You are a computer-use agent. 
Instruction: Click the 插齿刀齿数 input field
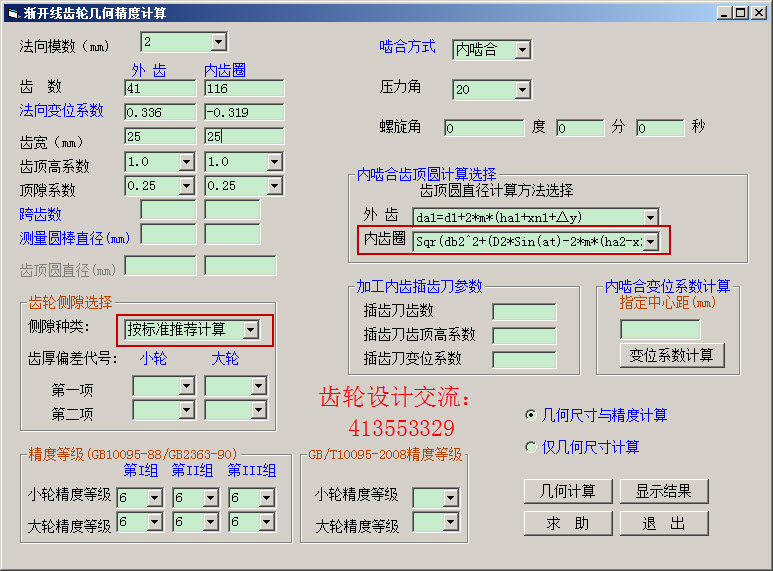pos(524,312)
